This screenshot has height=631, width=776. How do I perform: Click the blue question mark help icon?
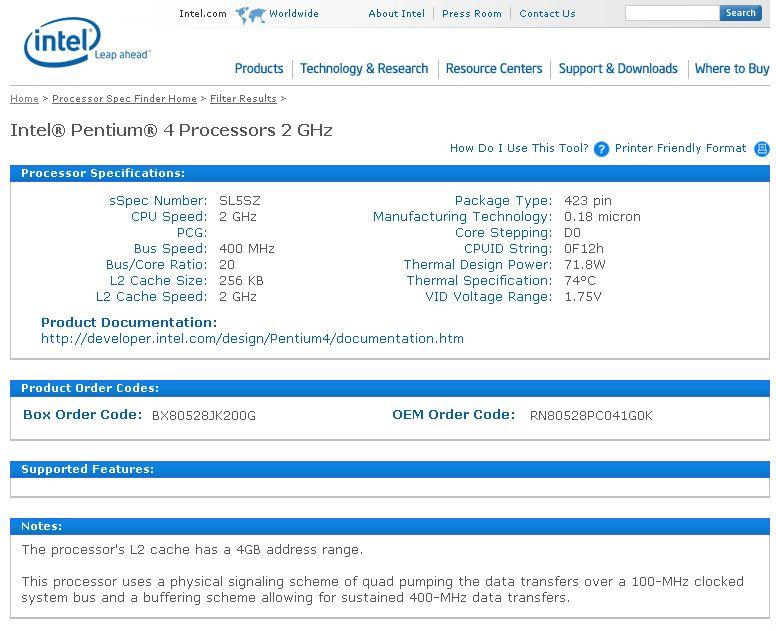tap(601, 149)
